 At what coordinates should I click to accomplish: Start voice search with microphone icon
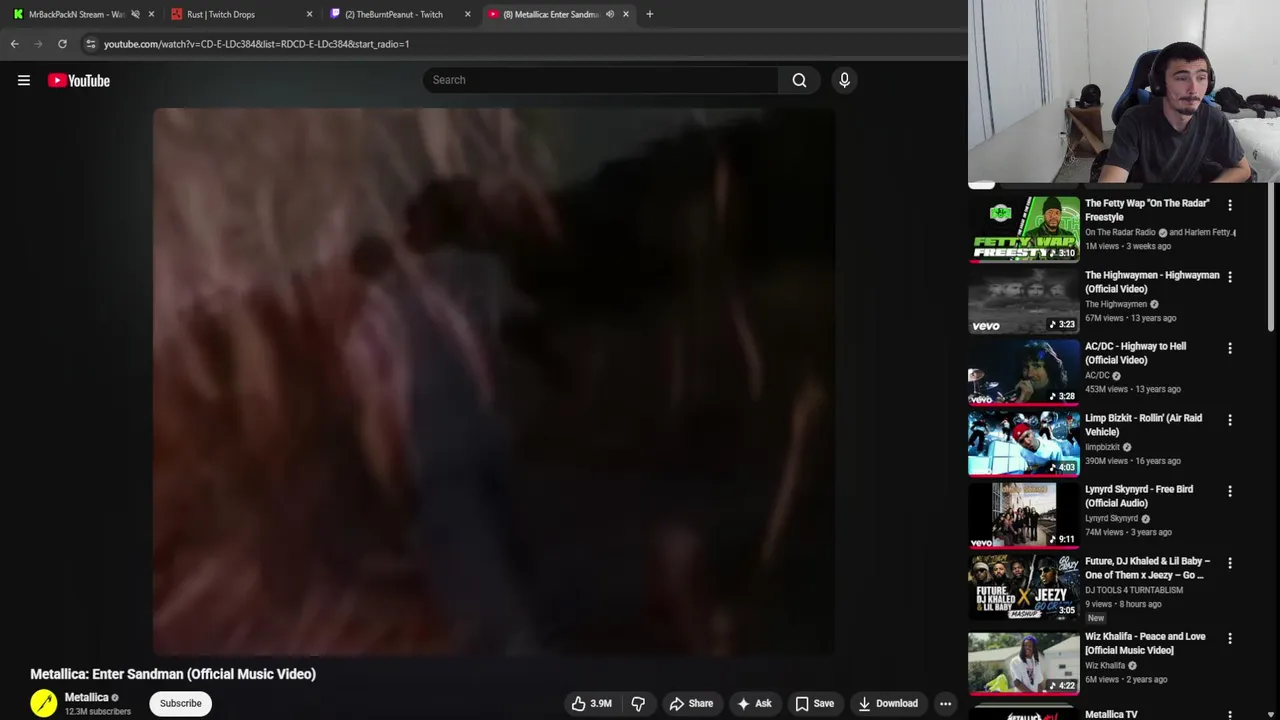click(844, 80)
